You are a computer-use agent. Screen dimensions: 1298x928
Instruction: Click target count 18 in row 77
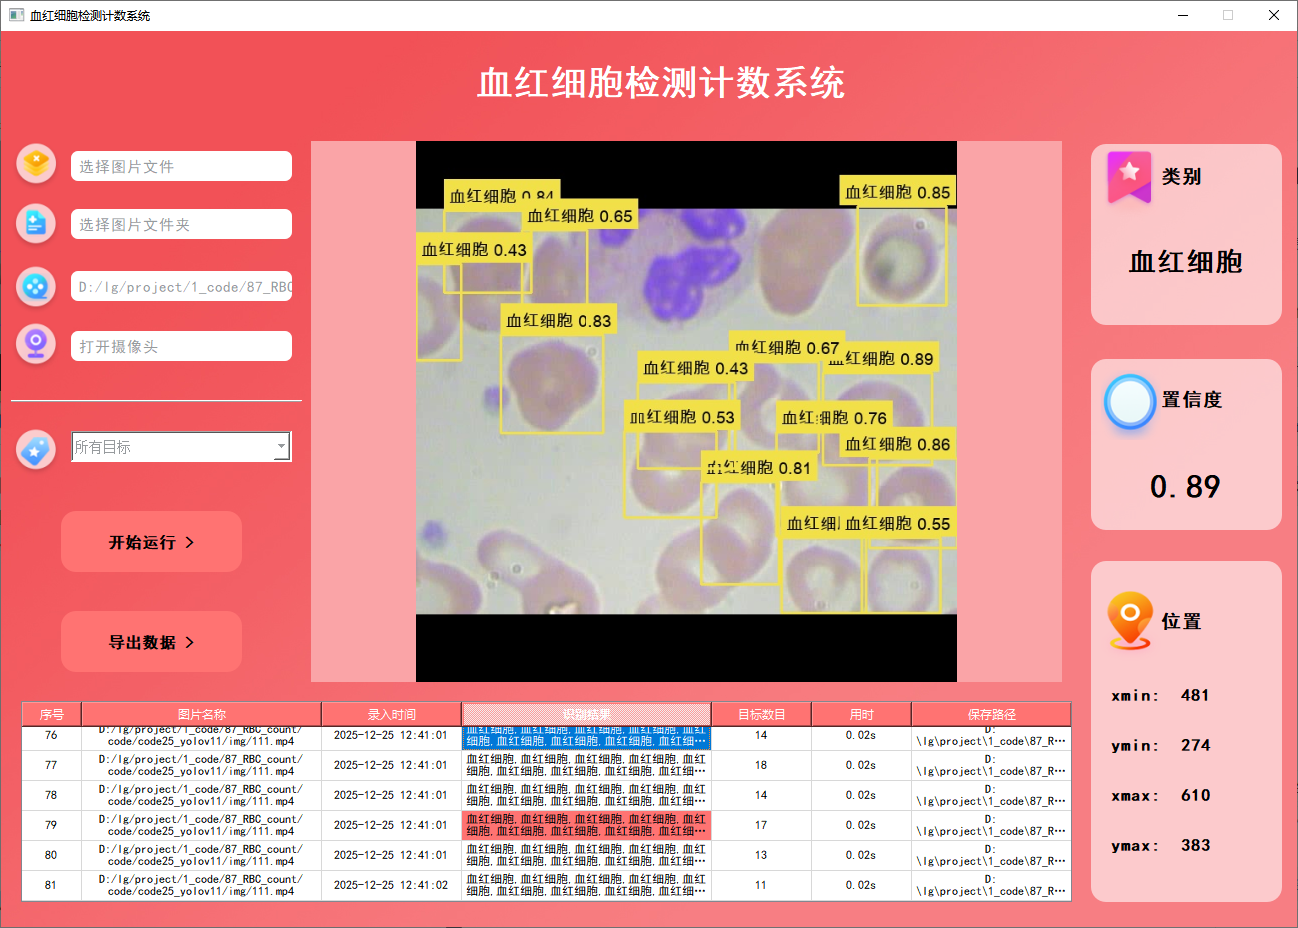(x=761, y=765)
